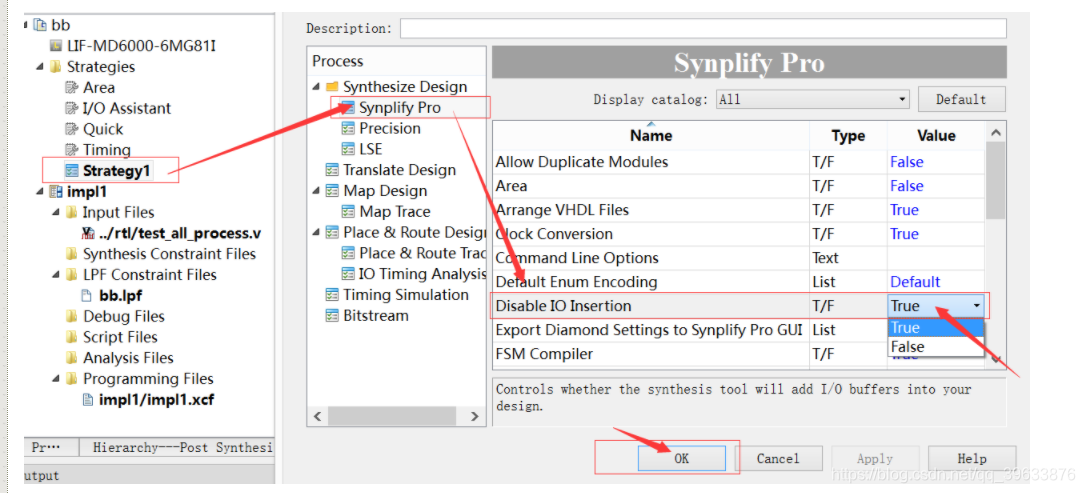Click the Debug Files folder icon
The width and height of the screenshot is (1085, 493).
tap(72, 316)
